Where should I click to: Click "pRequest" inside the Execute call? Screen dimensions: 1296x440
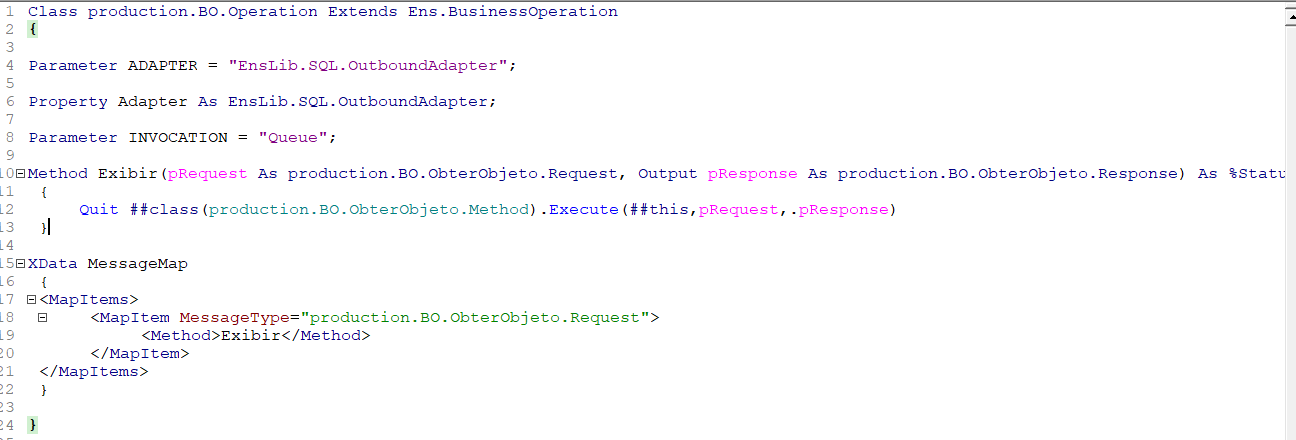[x=738, y=210]
